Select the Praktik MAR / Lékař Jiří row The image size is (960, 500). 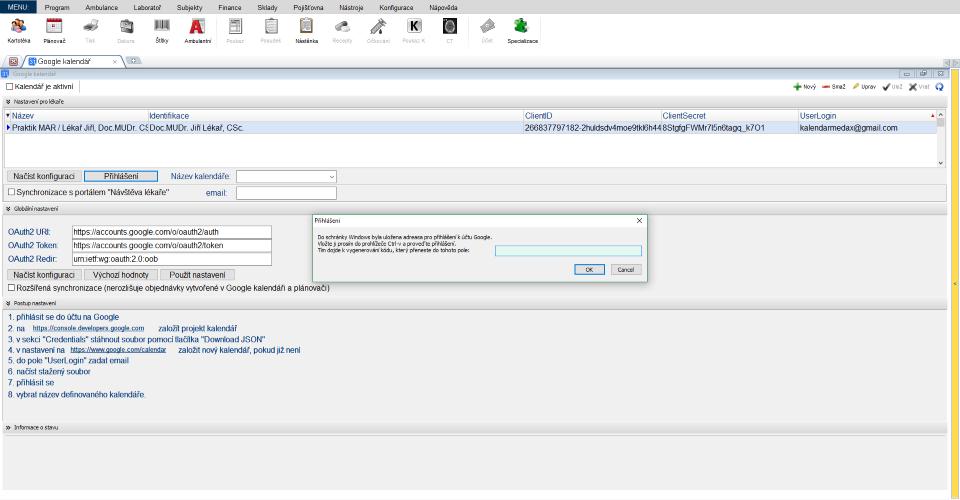[470, 128]
